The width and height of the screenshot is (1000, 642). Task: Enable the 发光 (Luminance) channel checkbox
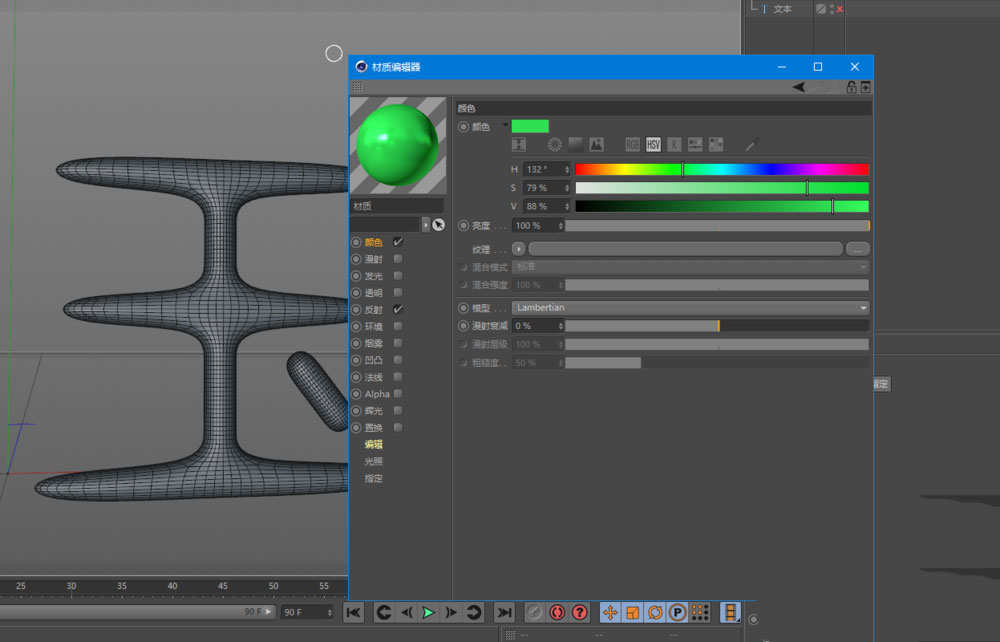398,276
